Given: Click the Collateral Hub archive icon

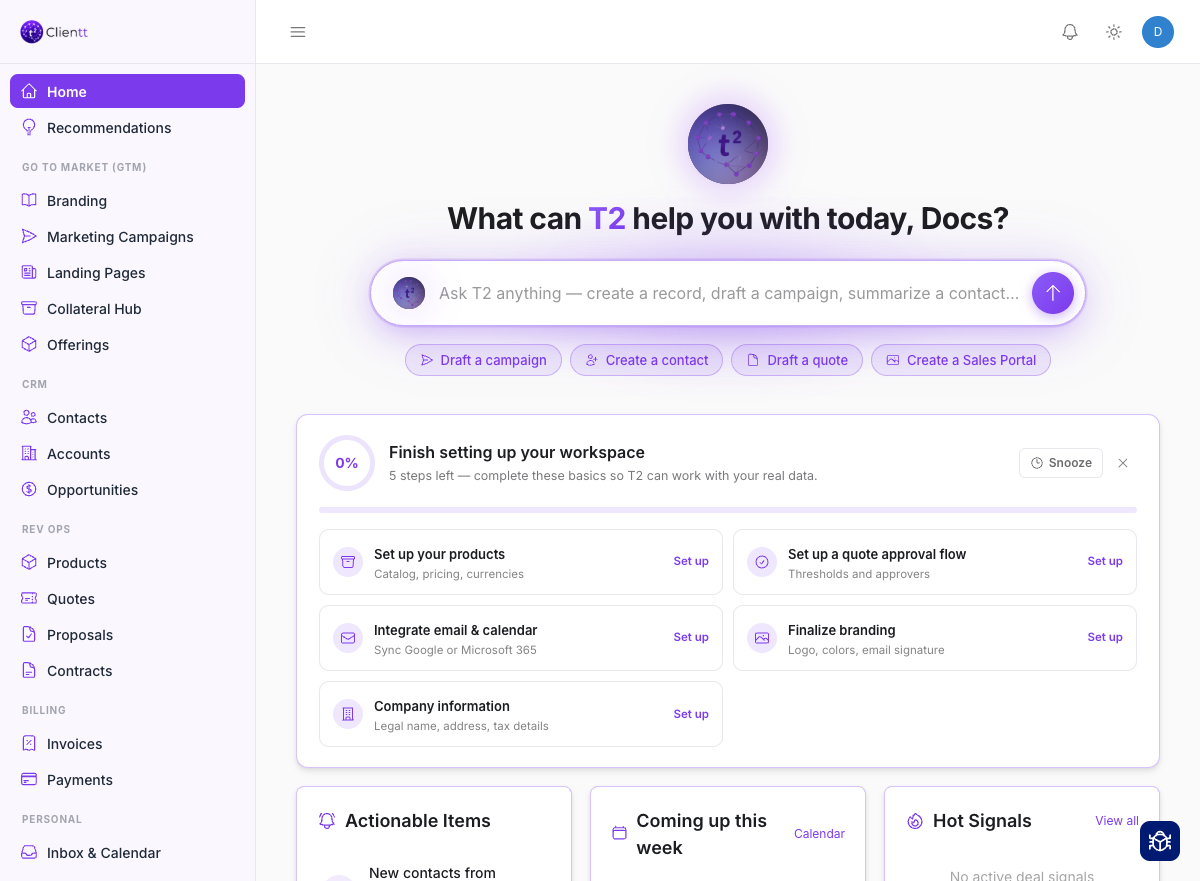Looking at the screenshot, I should pyautogui.click(x=29, y=308).
